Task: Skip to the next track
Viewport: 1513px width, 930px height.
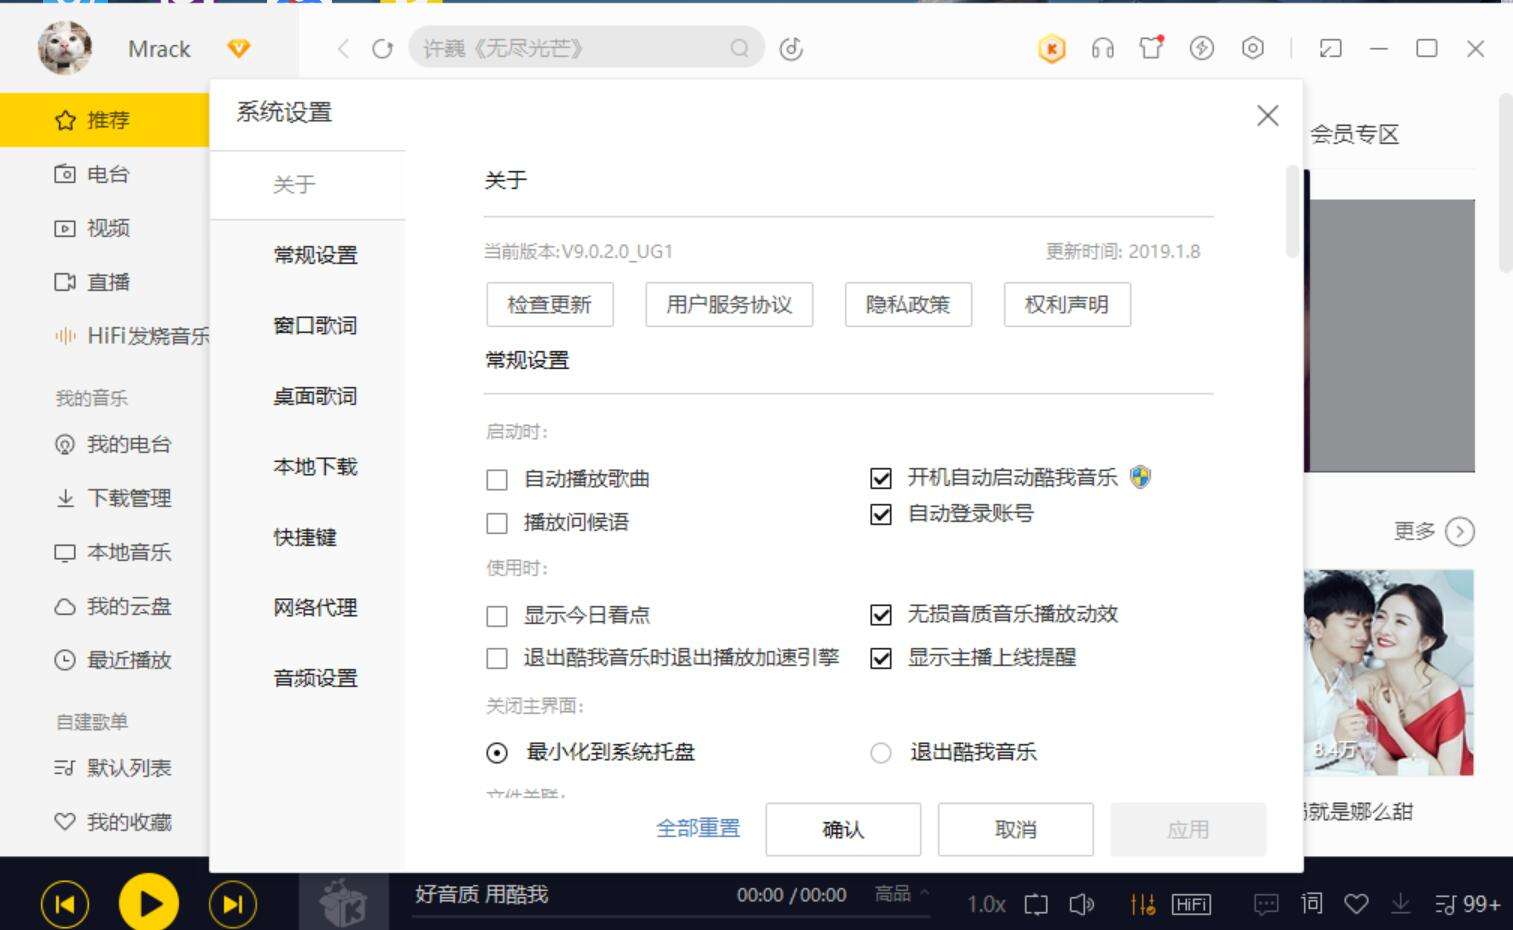Action: [232, 905]
